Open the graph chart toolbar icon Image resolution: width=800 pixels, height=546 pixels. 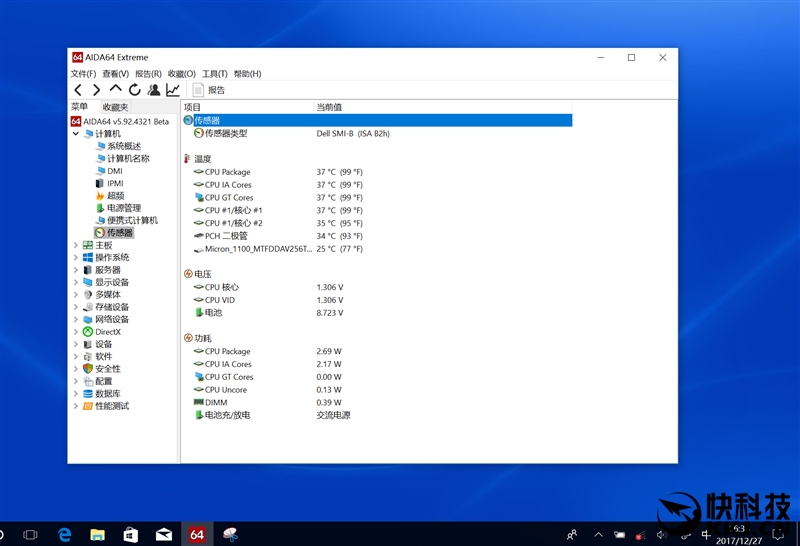[x=173, y=90]
